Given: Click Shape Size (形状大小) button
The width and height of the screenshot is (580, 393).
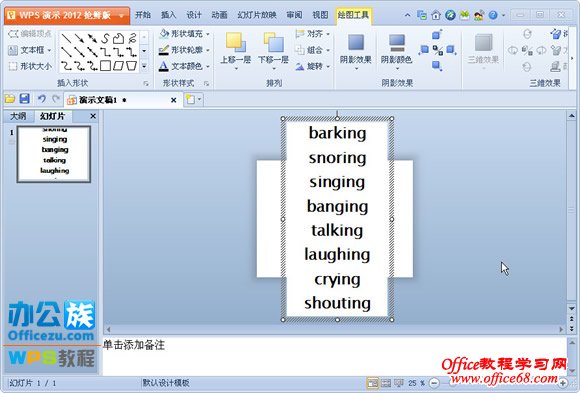Looking at the screenshot, I should coord(30,66).
